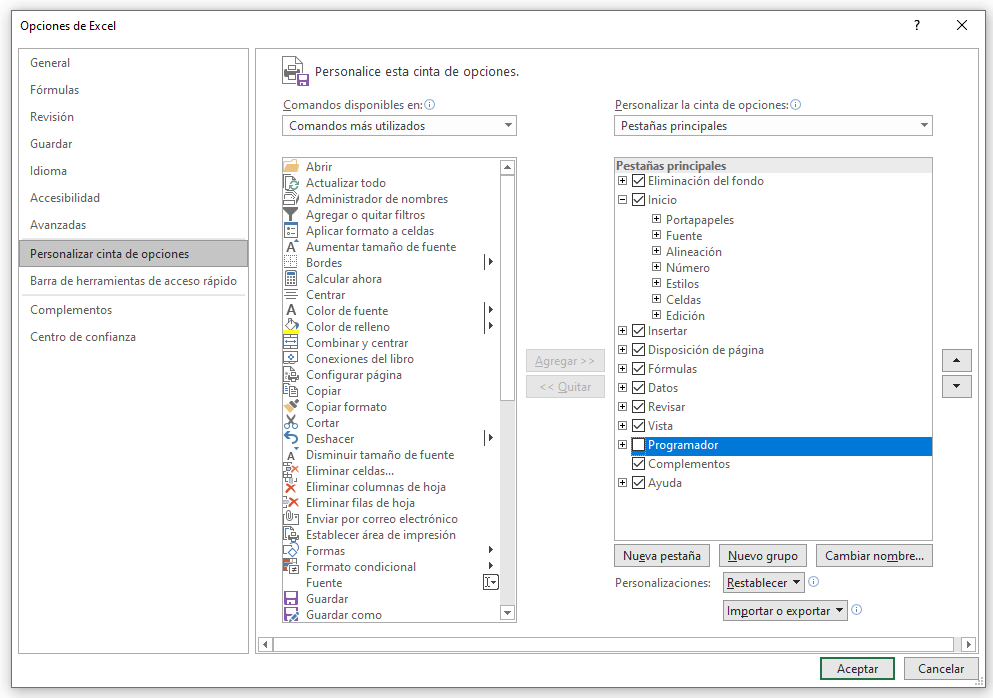Image resolution: width=993 pixels, height=698 pixels.
Task: Click the Combinar y centrar icon
Action: coord(291,343)
